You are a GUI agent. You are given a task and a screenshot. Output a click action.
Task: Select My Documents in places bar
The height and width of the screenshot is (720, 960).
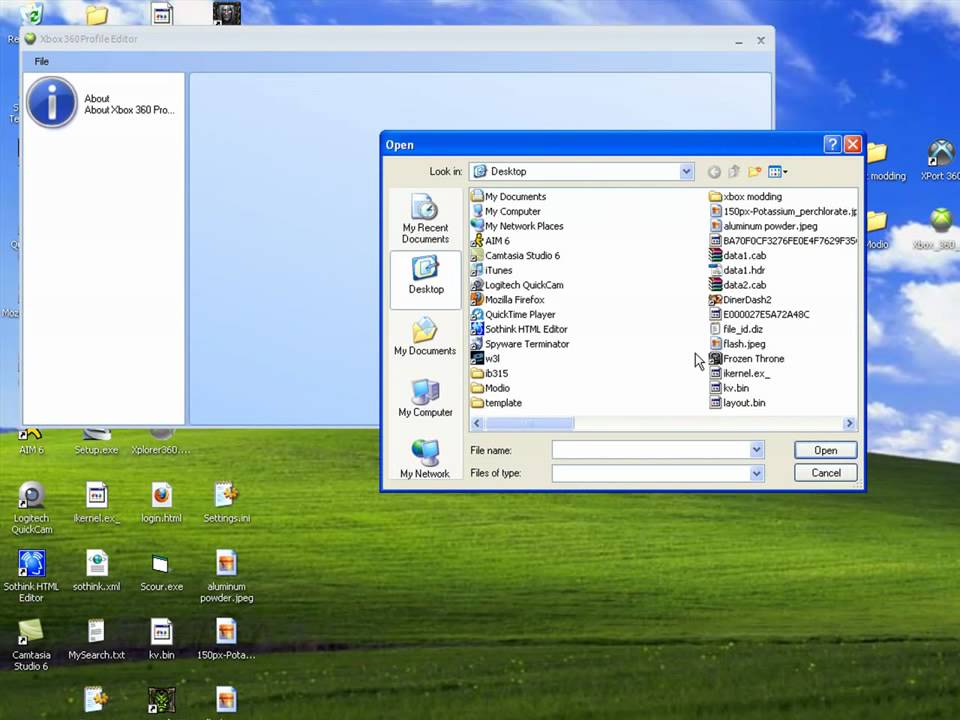425,336
